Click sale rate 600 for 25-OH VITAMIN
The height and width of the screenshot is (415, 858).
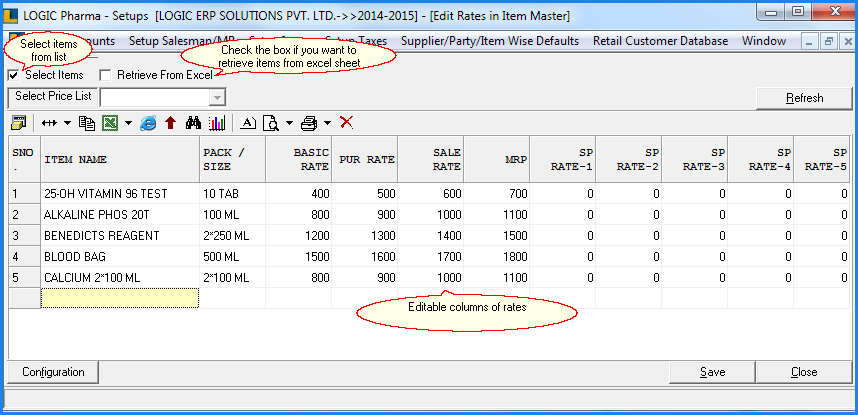pyautogui.click(x=431, y=194)
